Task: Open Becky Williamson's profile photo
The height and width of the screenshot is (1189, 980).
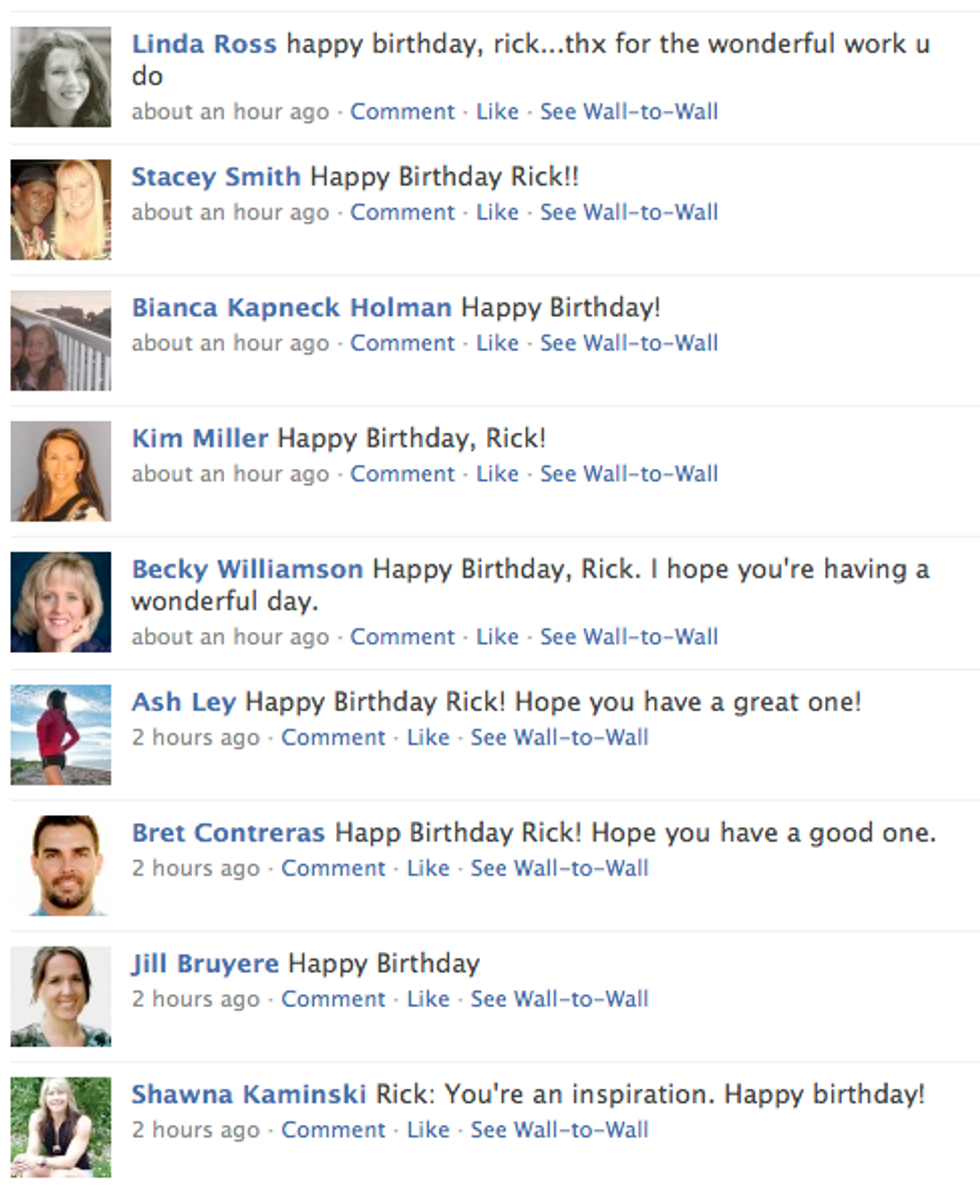Action: (61, 602)
